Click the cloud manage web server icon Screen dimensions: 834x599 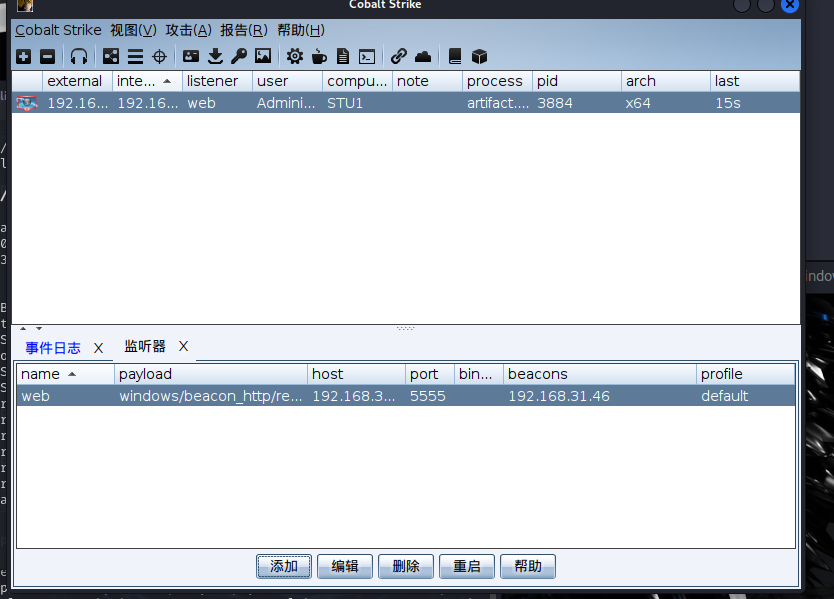pyautogui.click(x=423, y=56)
